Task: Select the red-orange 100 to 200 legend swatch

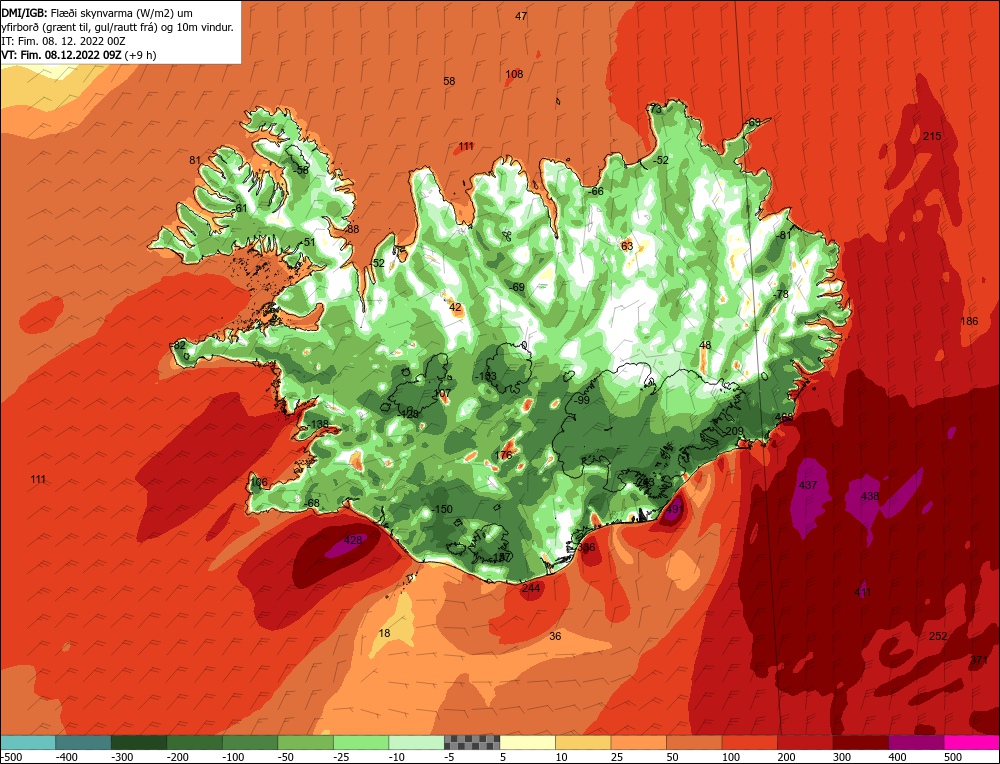Action: (x=749, y=743)
